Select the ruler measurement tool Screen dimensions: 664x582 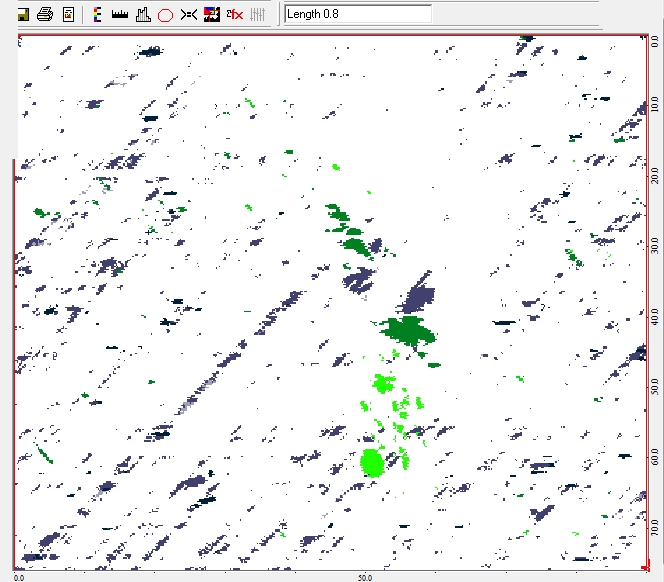(120, 14)
